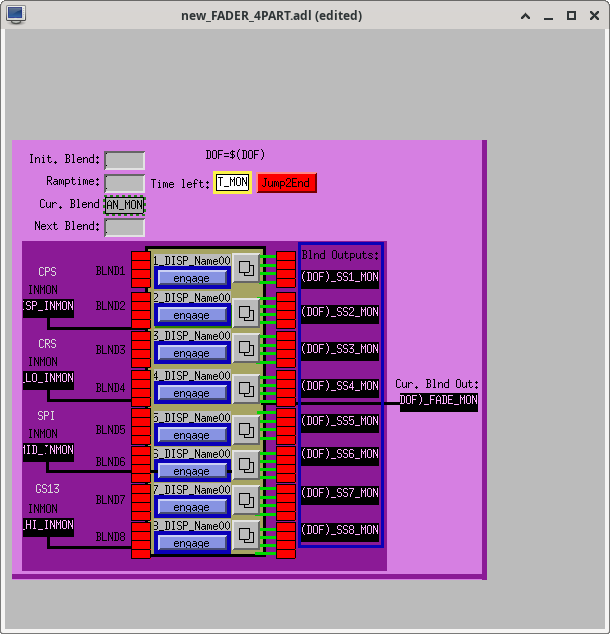Engage the BLND1 blend row
The height and width of the screenshot is (634, 610).
tap(192, 278)
